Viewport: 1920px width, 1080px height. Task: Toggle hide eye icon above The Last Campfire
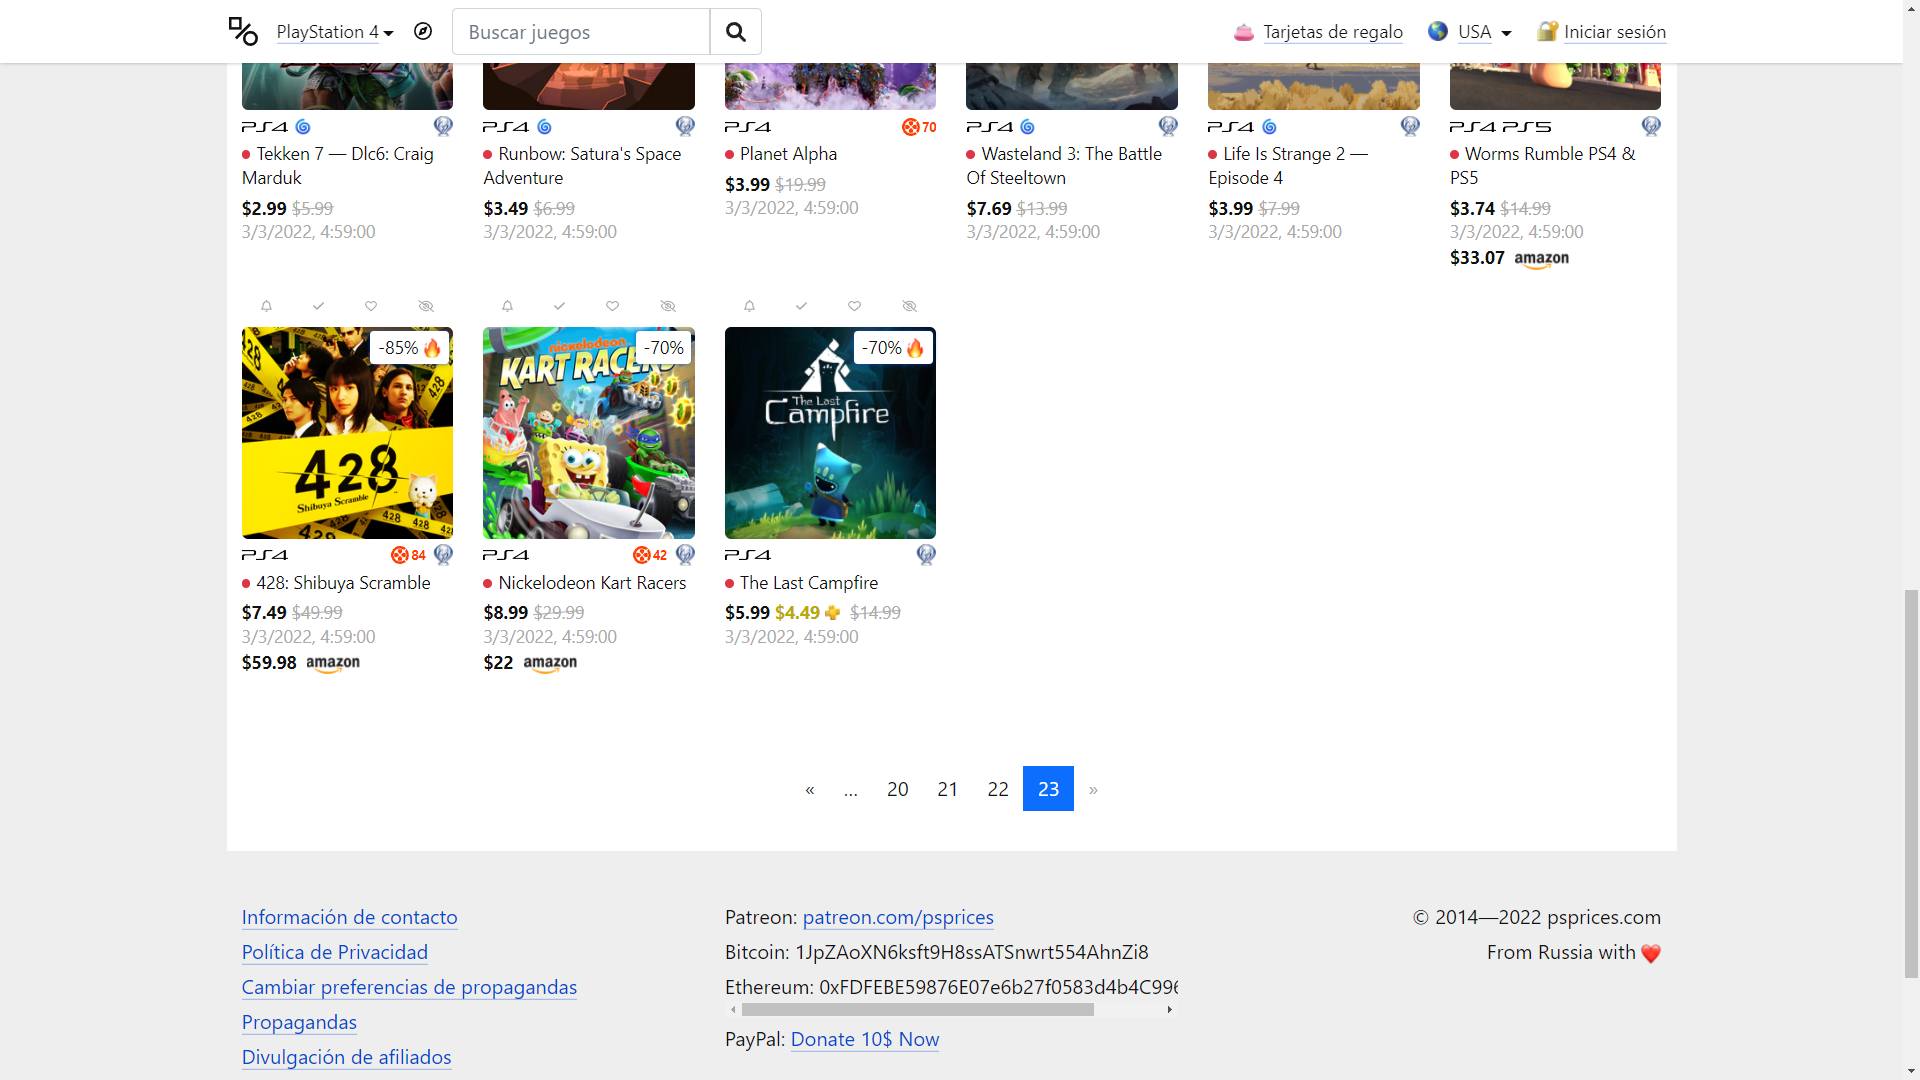(909, 306)
